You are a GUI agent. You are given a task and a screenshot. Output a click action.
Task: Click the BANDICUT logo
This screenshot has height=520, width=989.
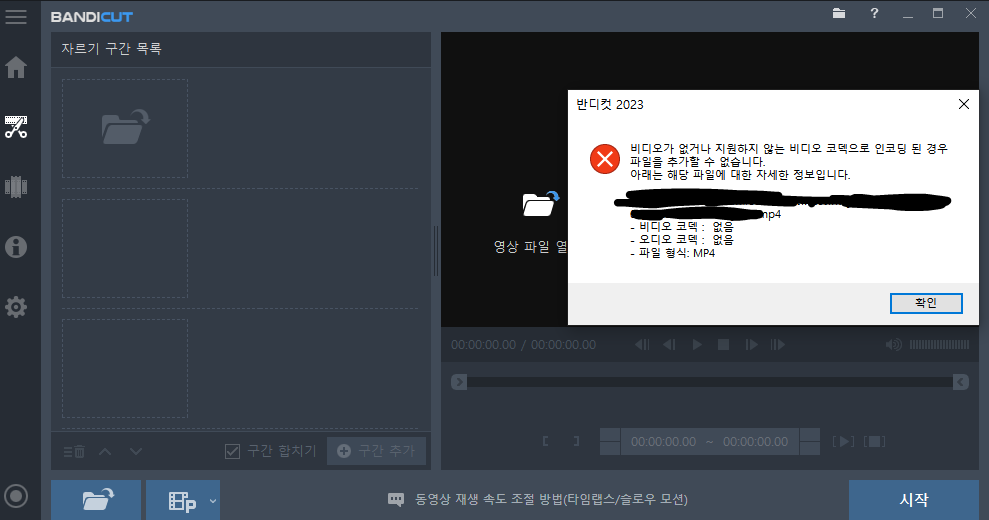click(x=92, y=17)
